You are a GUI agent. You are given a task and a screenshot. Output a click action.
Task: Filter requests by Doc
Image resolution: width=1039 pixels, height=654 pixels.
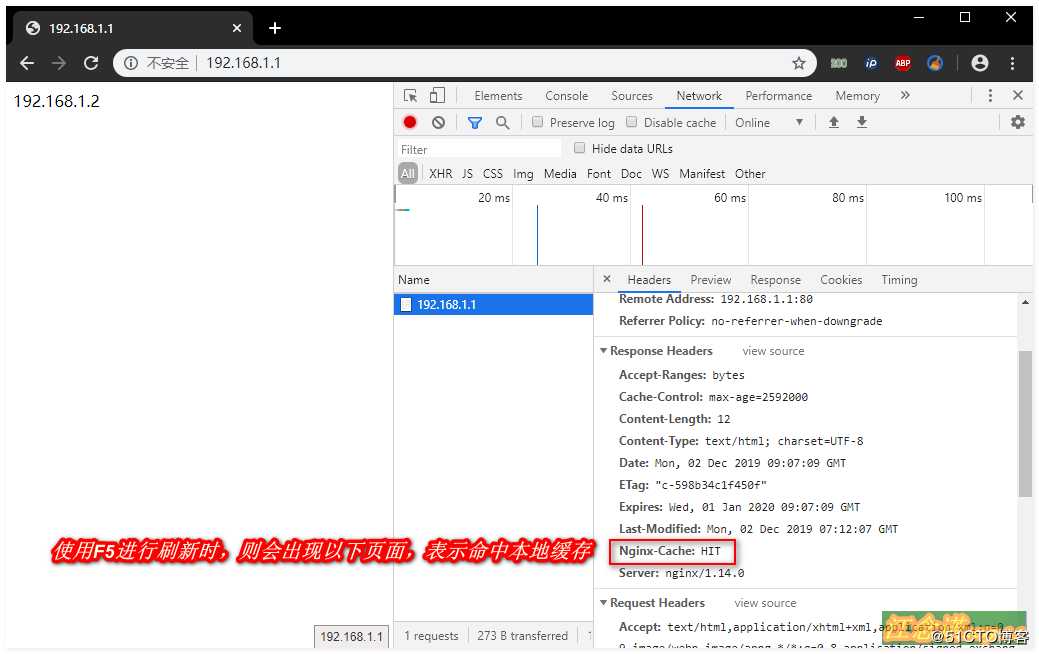(x=631, y=174)
